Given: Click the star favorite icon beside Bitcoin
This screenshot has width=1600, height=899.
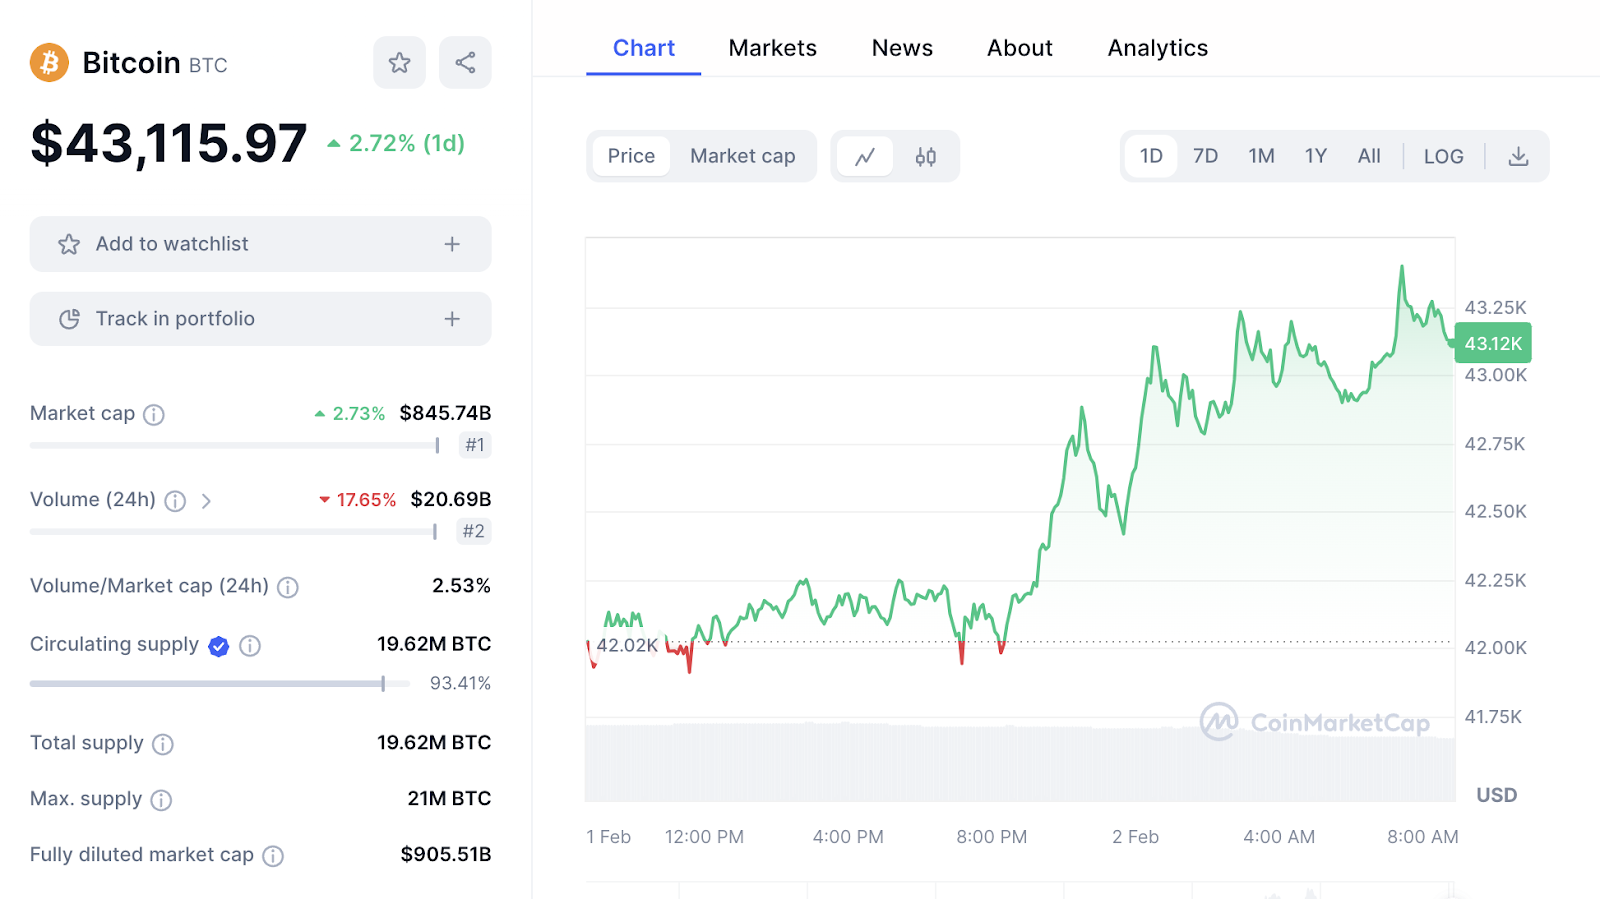Looking at the screenshot, I should pyautogui.click(x=399, y=63).
